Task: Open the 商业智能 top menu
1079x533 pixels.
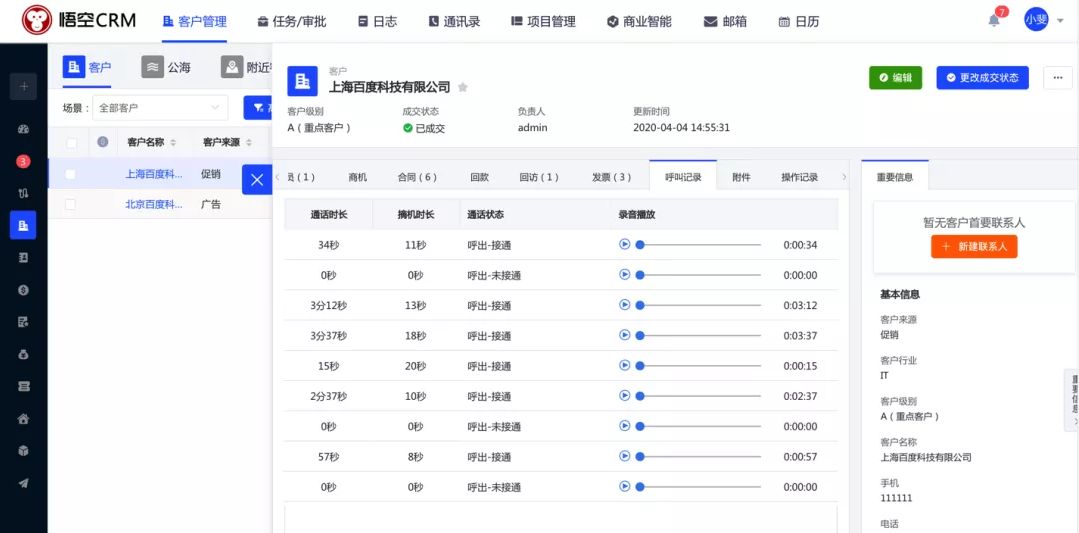Action: 640,21
